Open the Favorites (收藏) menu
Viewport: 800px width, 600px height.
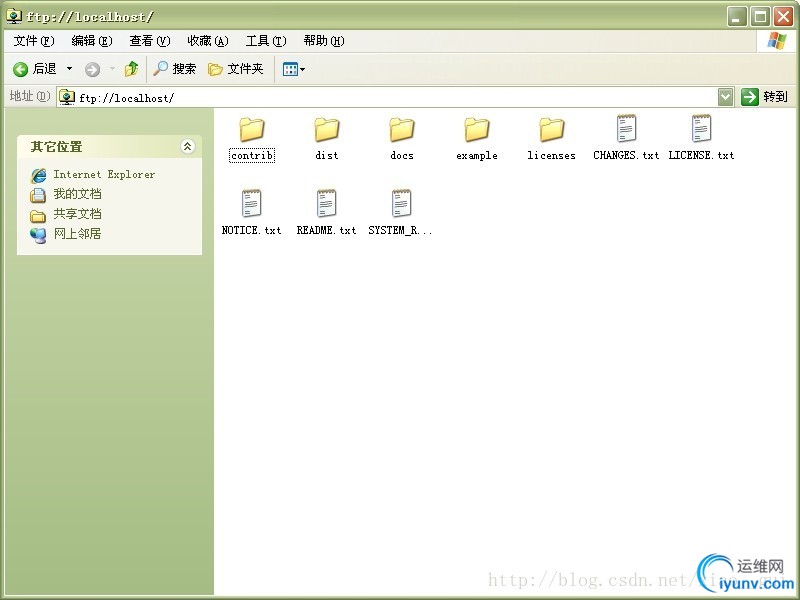tap(208, 41)
